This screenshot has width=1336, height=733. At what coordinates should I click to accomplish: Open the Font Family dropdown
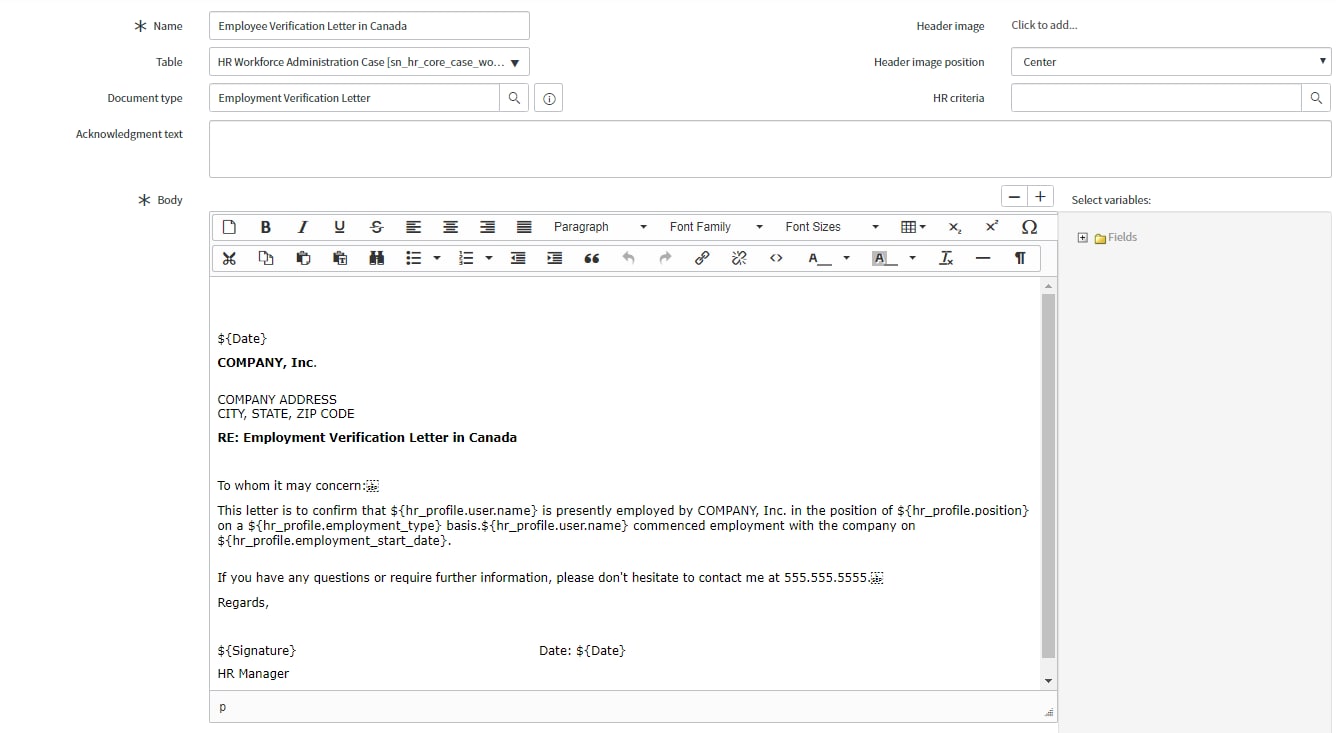point(716,227)
